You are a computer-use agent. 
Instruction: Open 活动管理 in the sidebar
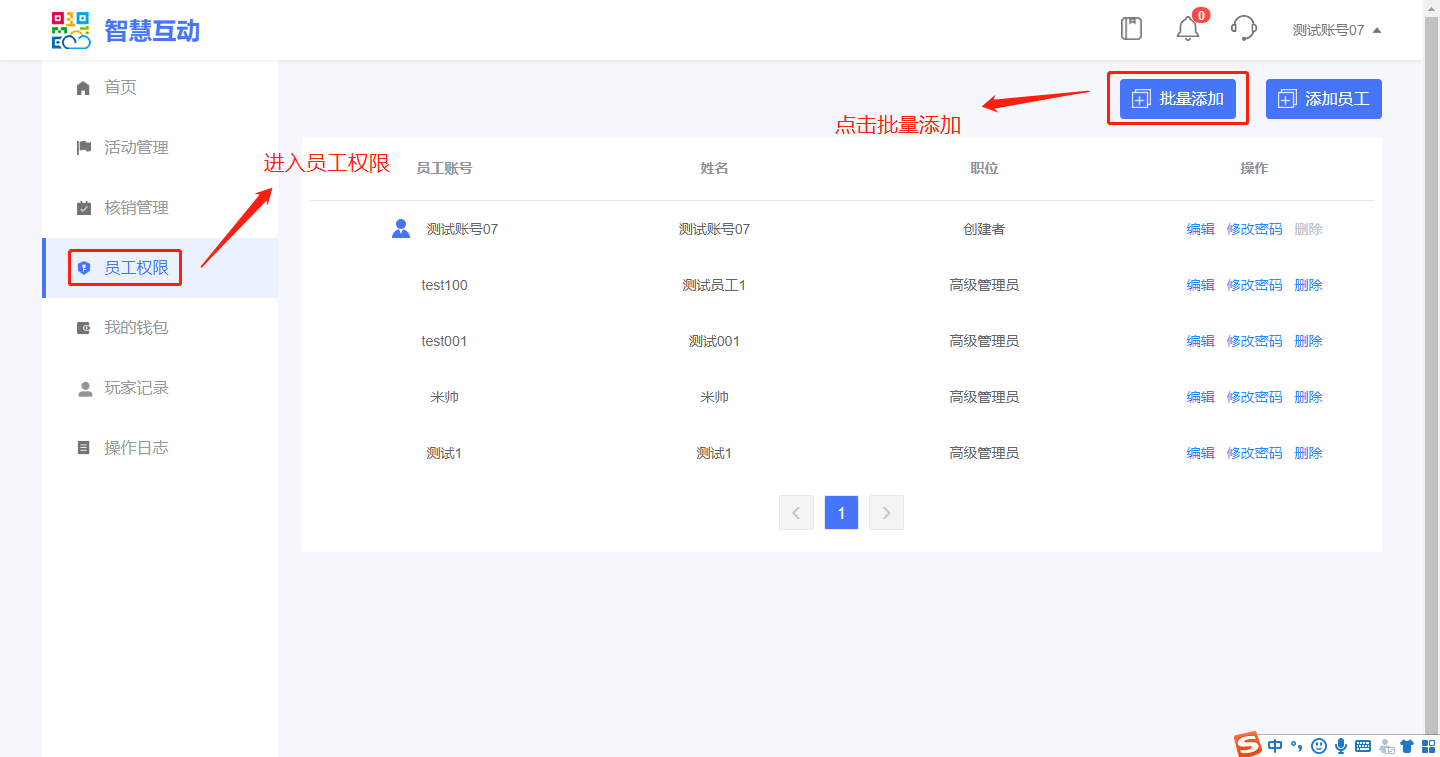coord(136,148)
